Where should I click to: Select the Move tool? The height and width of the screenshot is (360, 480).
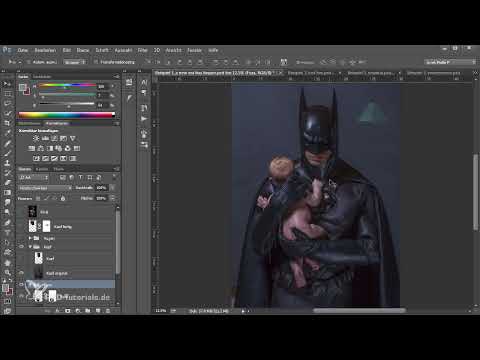[x=7, y=83]
